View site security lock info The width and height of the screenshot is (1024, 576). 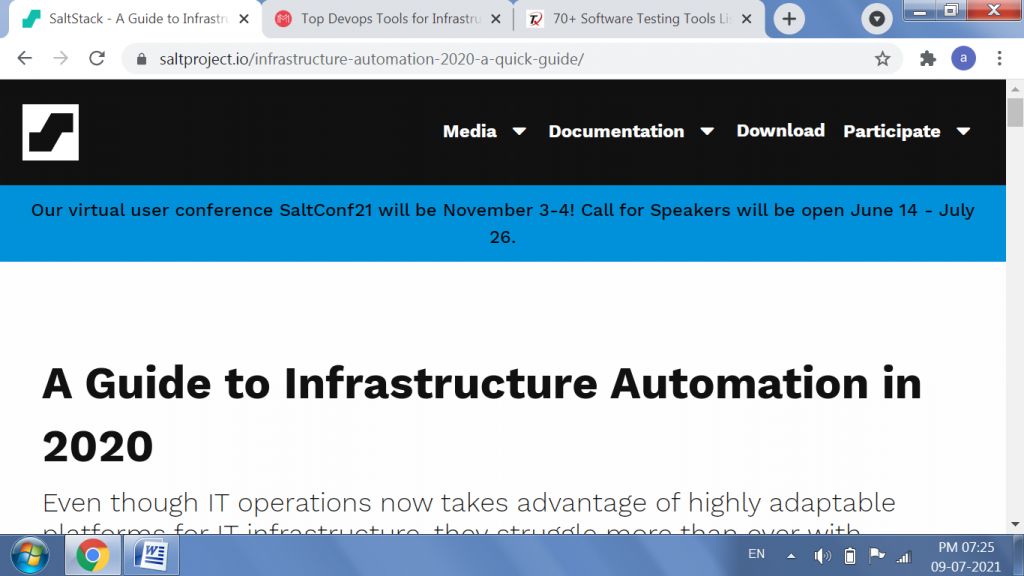[x=142, y=59]
